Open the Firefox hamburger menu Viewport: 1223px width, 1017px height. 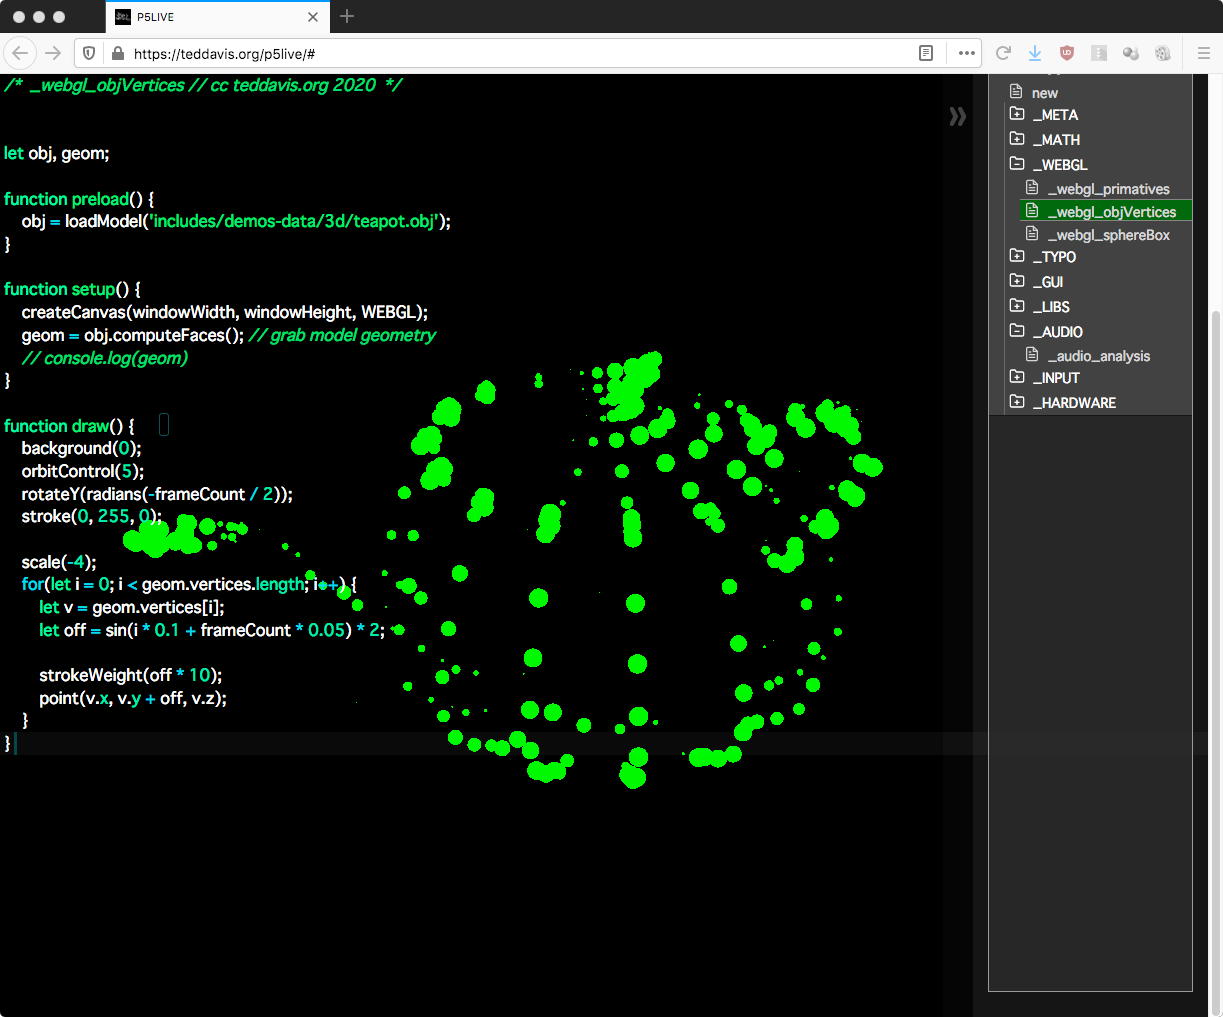(x=1203, y=53)
